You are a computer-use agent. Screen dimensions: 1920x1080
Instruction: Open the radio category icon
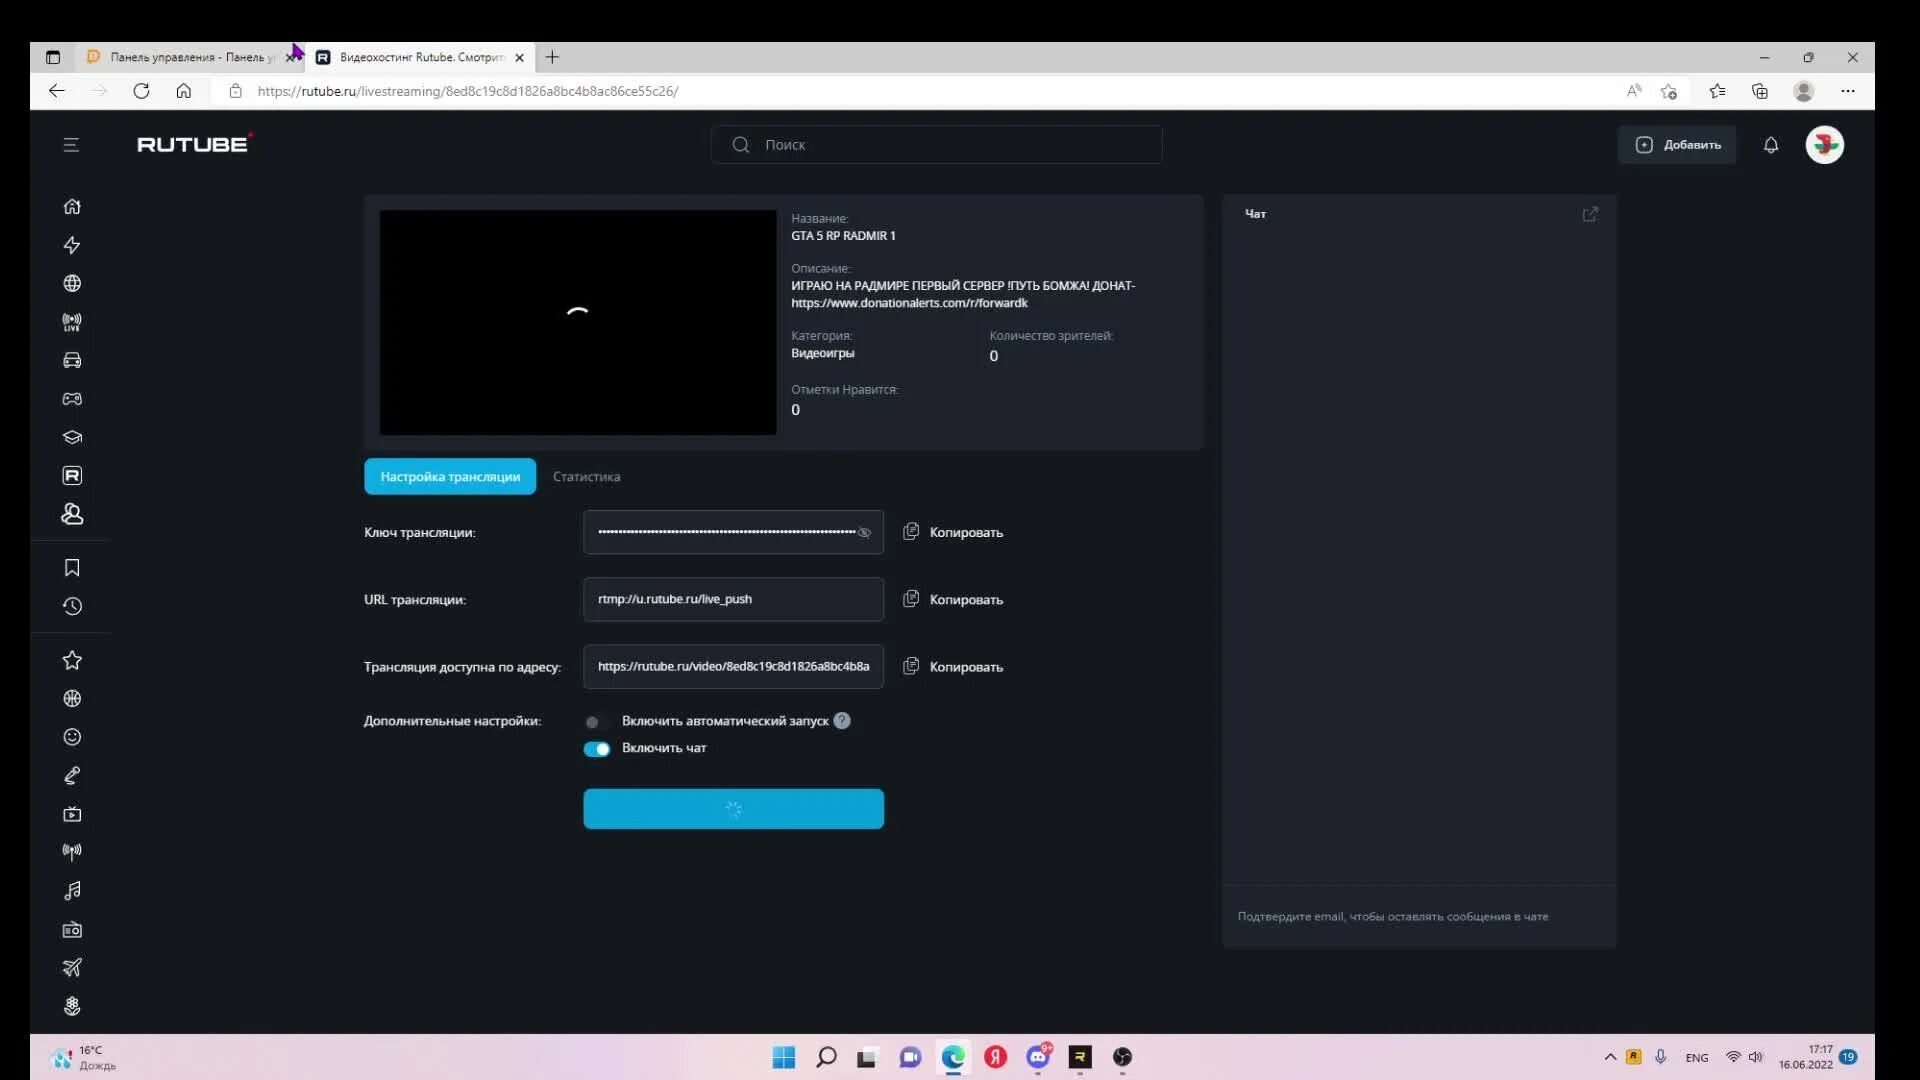coord(72,930)
